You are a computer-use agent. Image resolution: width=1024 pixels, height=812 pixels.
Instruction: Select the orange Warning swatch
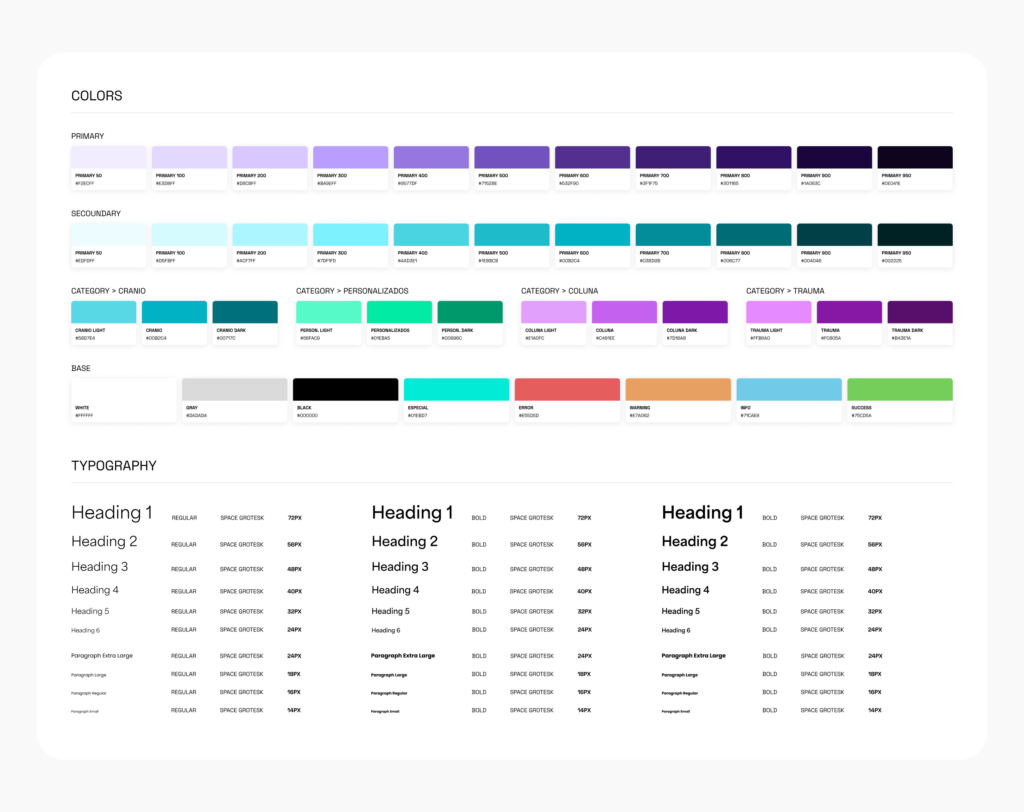click(678, 389)
